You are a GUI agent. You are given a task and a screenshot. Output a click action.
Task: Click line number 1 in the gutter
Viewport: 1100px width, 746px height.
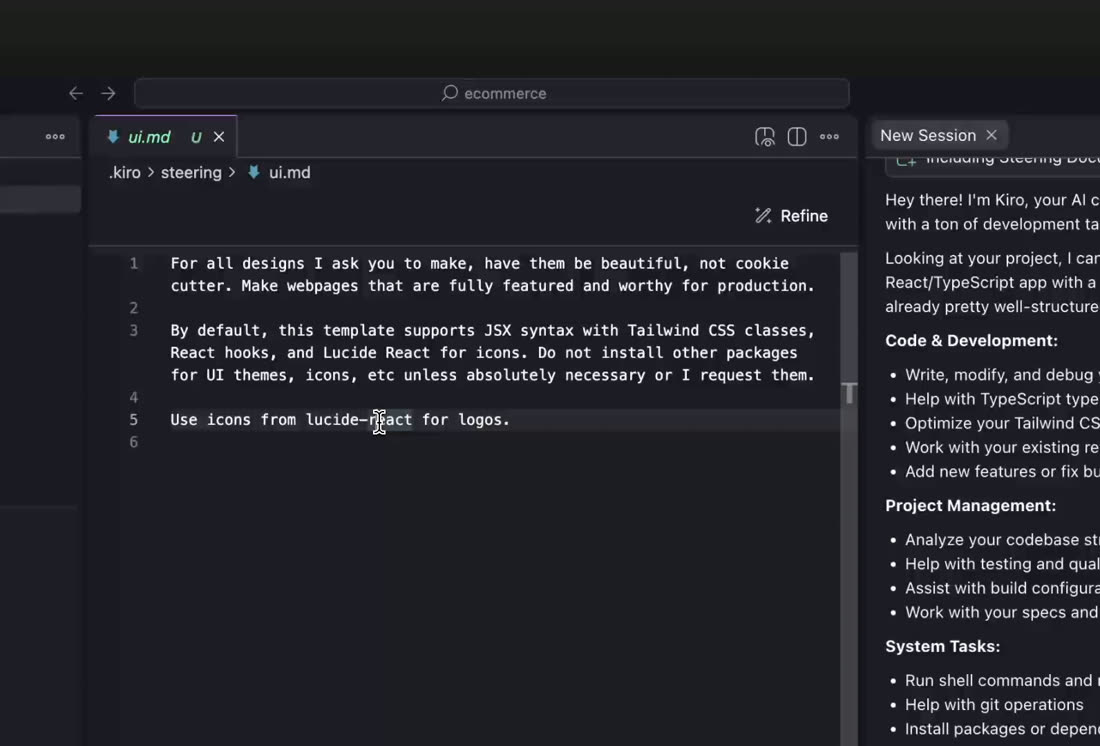tap(134, 264)
